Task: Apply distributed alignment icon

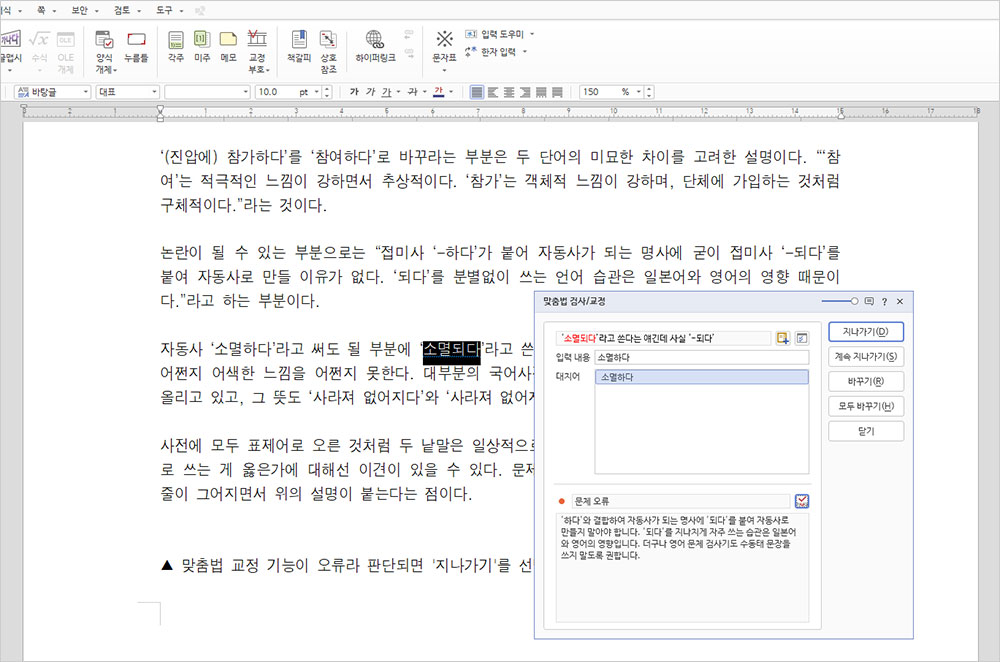Action: (x=541, y=92)
